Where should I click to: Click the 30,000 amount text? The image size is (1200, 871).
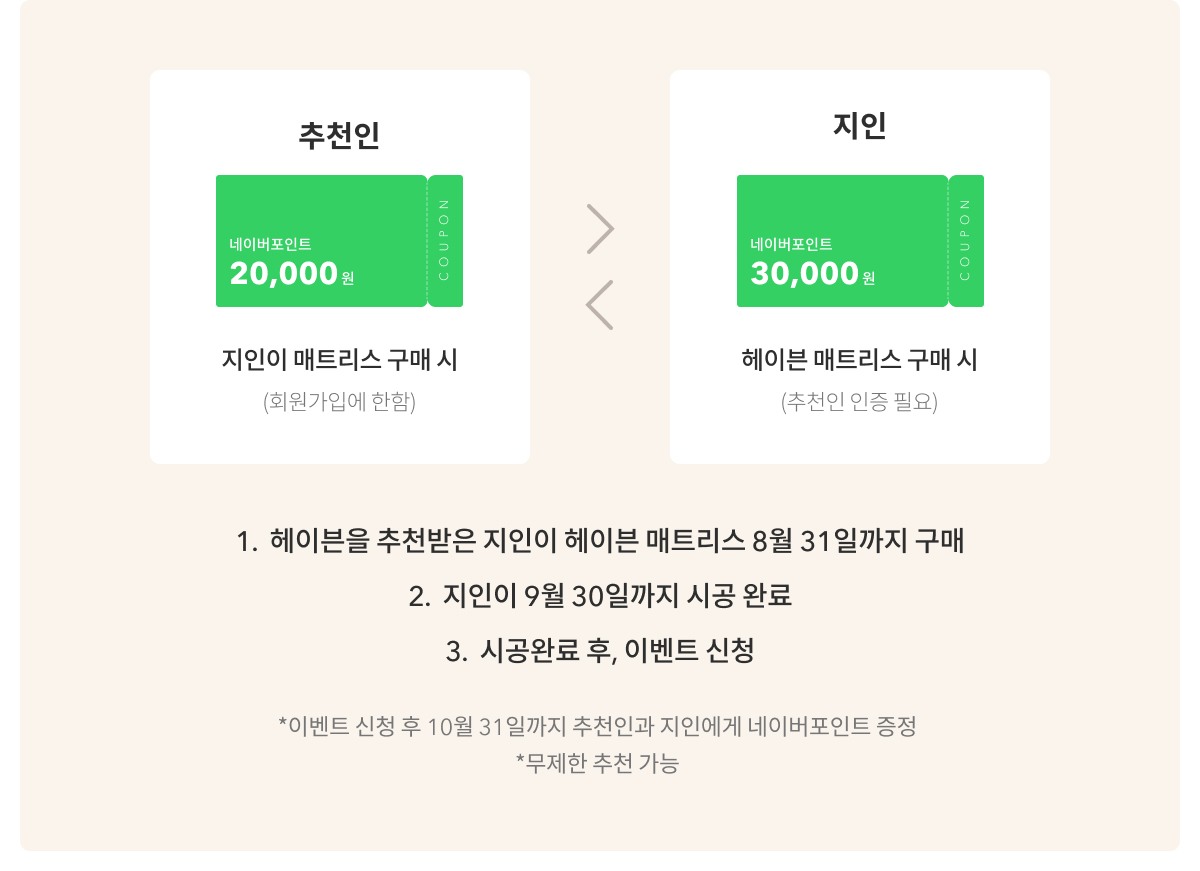coord(805,273)
